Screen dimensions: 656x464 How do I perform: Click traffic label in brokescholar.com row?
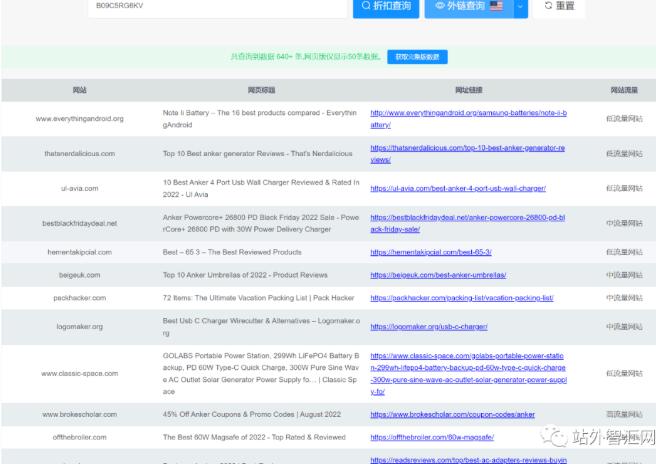(624, 414)
